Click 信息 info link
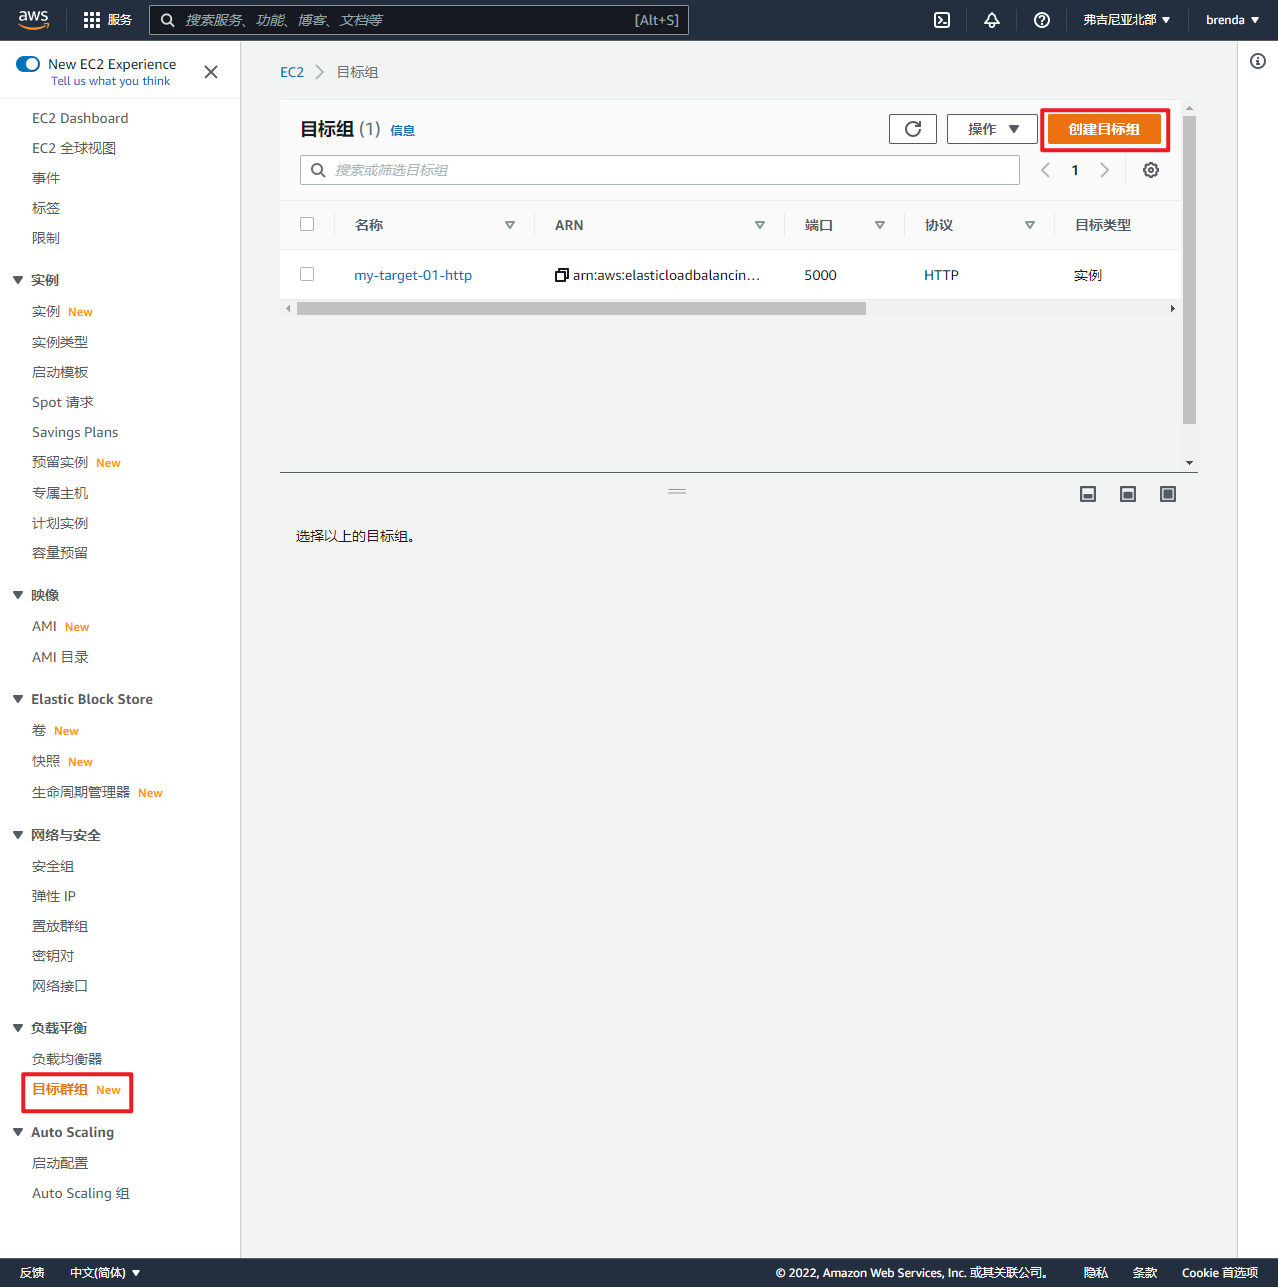The width and height of the screenshot is (1278, 1287). pos(402,130)
